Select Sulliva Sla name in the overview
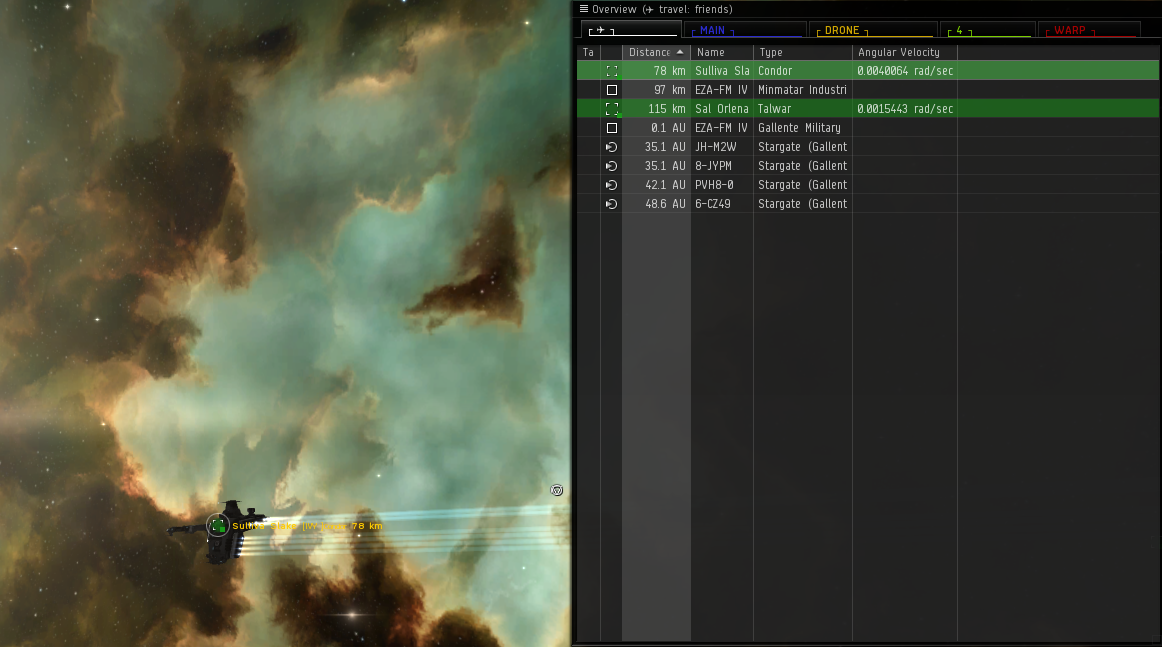This screenshot has width=1162, height=647. 723,71
